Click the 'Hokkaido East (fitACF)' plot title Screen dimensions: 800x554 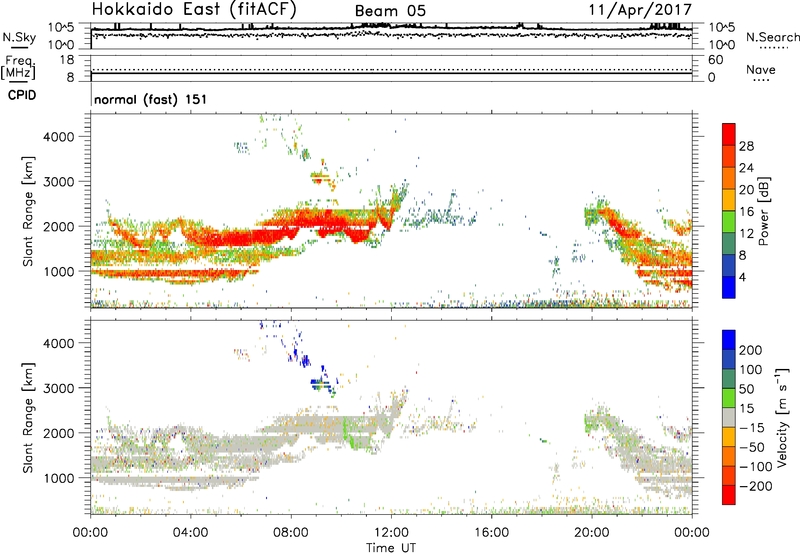point(194,10)
